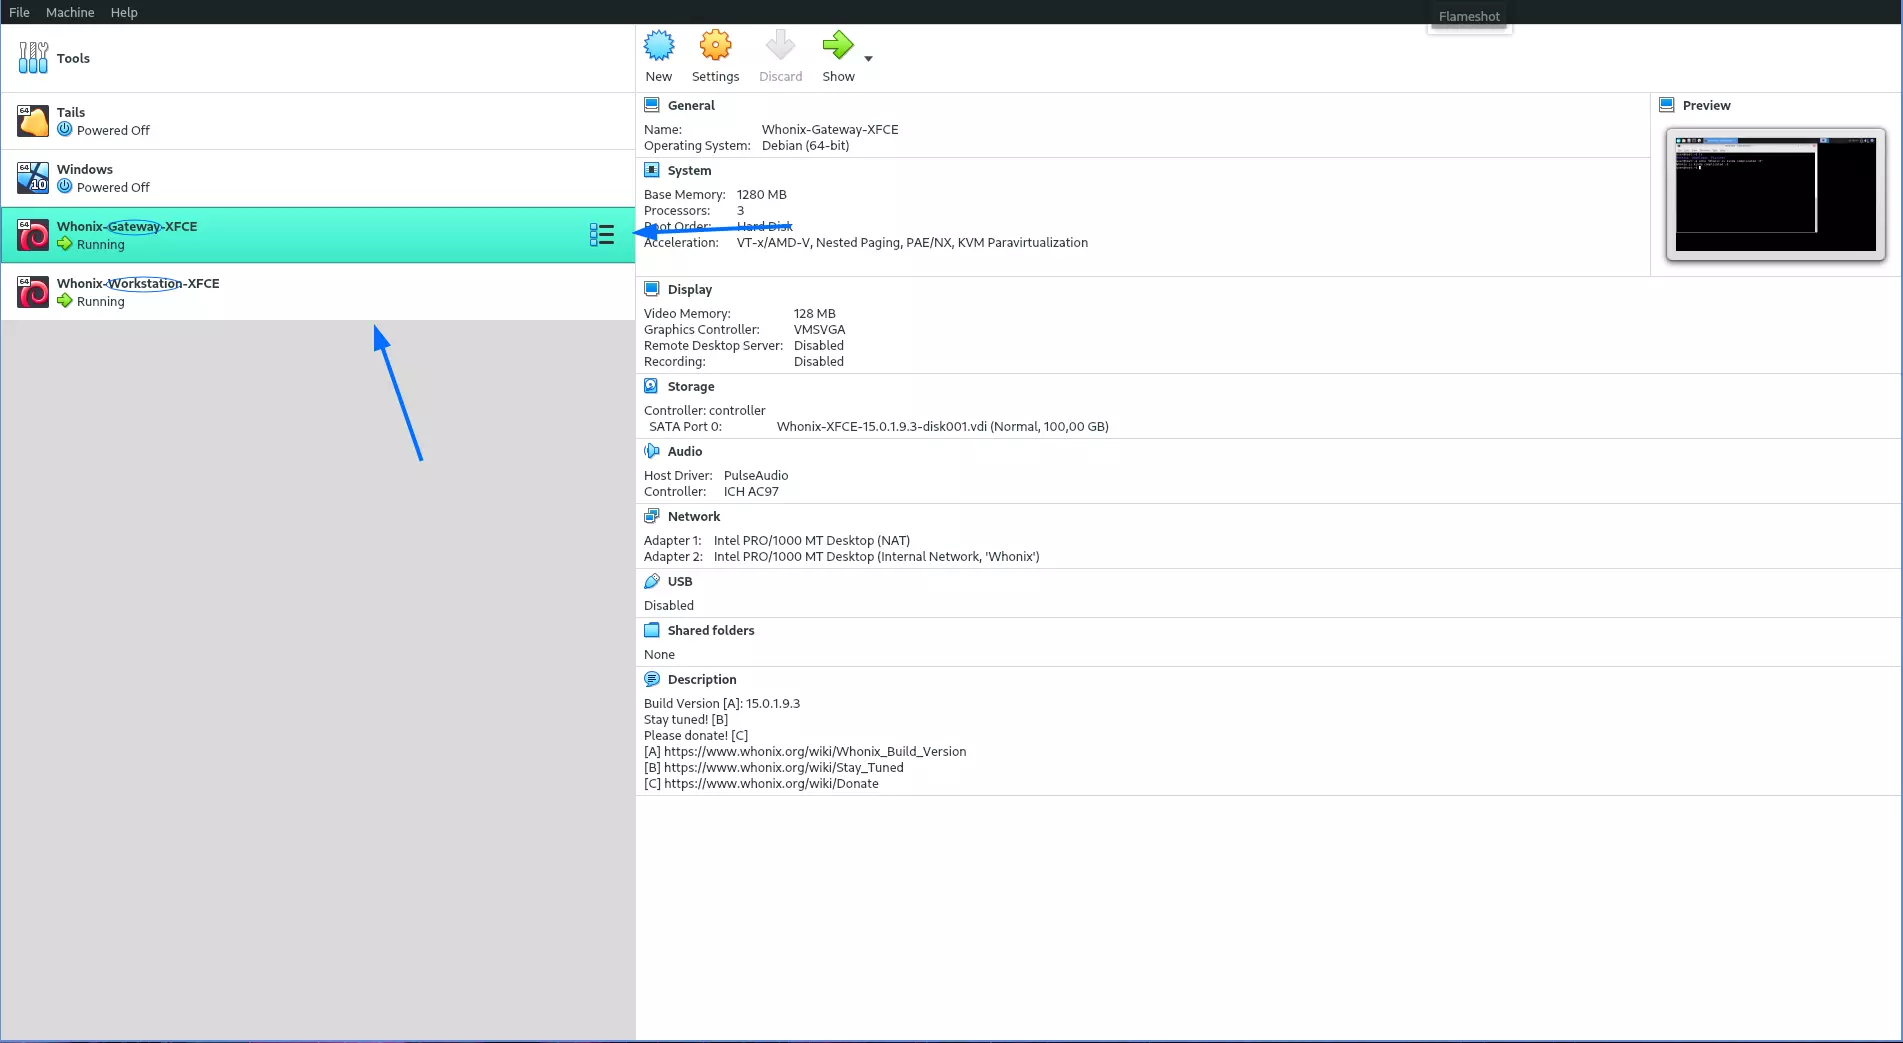The width and height of the screenshot is (1903, 1043).
Task: Open the File menu
Action: (x=19, y=12)
